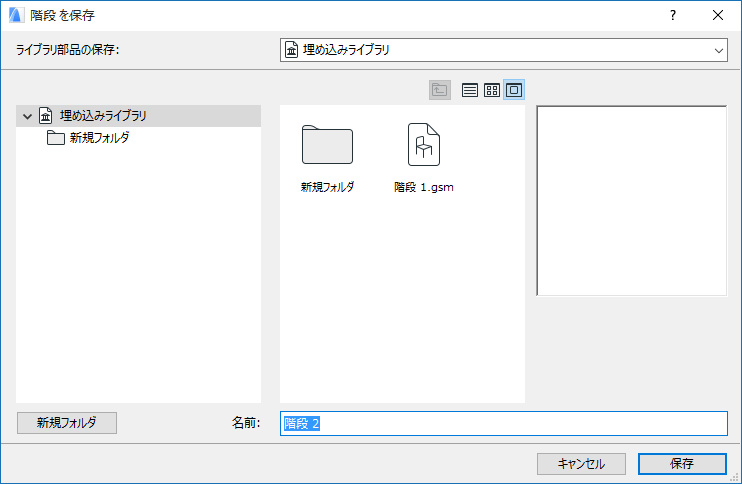Click the ArchiCAD logo in title bar
This screenshot has height=484, width=742.
tap(16, 15)
